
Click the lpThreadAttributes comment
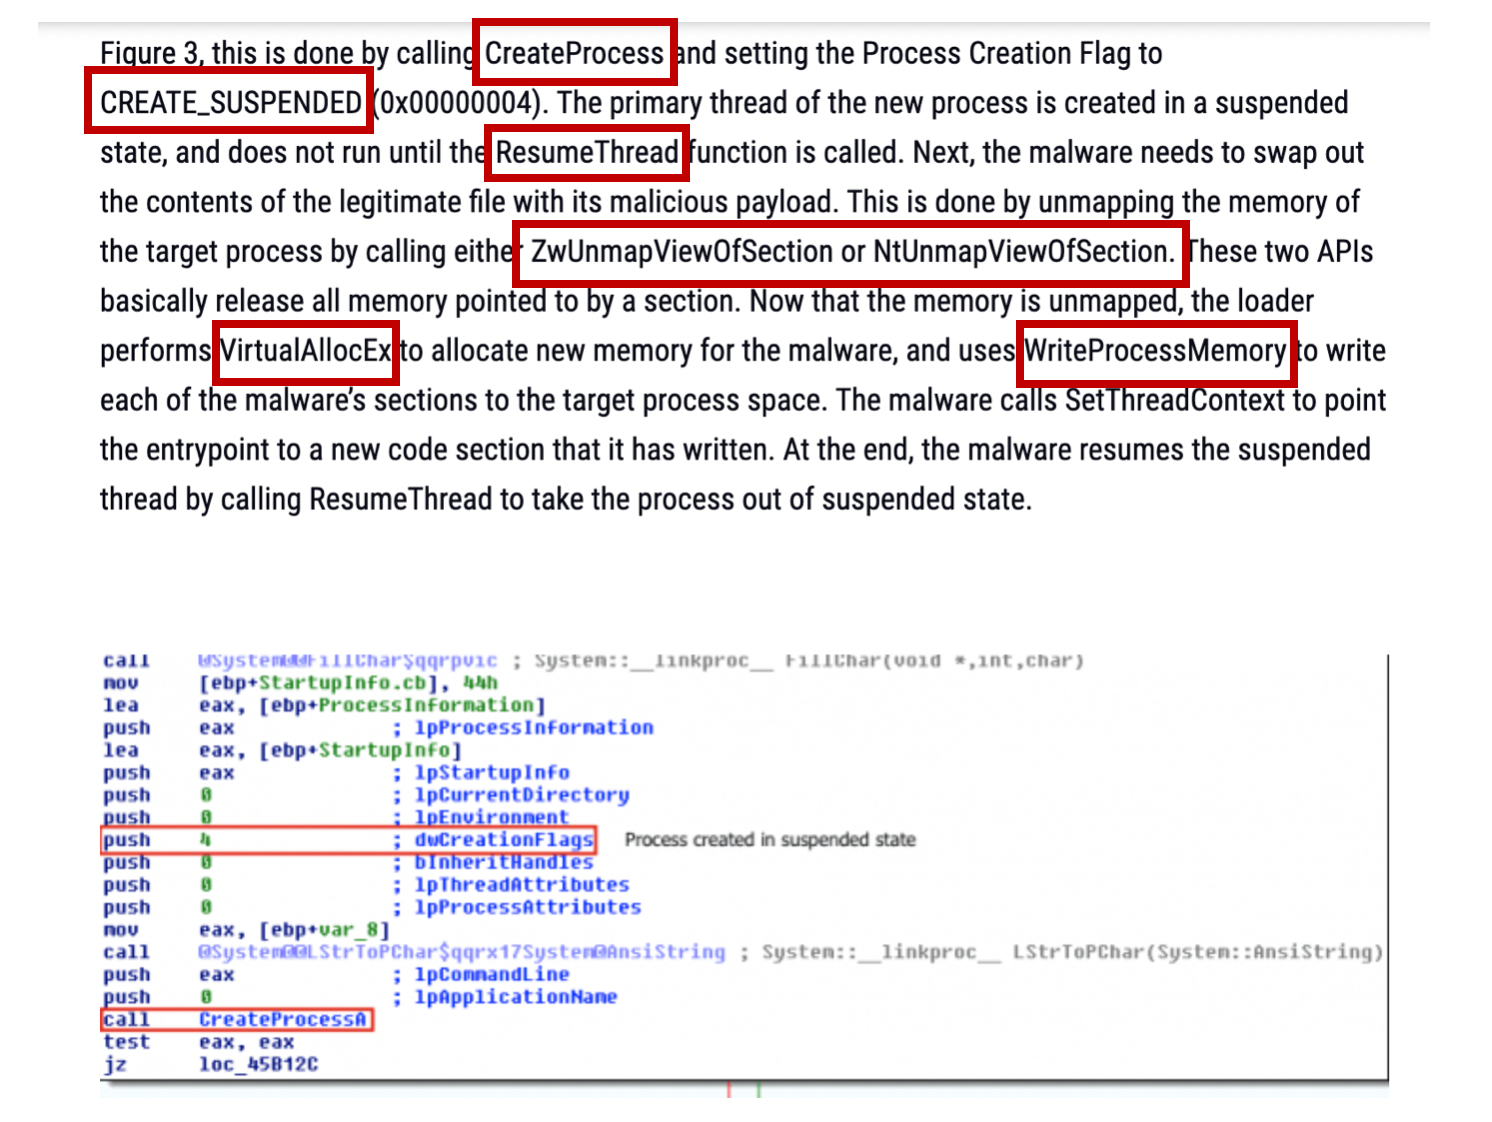click(x=521, y=885)
